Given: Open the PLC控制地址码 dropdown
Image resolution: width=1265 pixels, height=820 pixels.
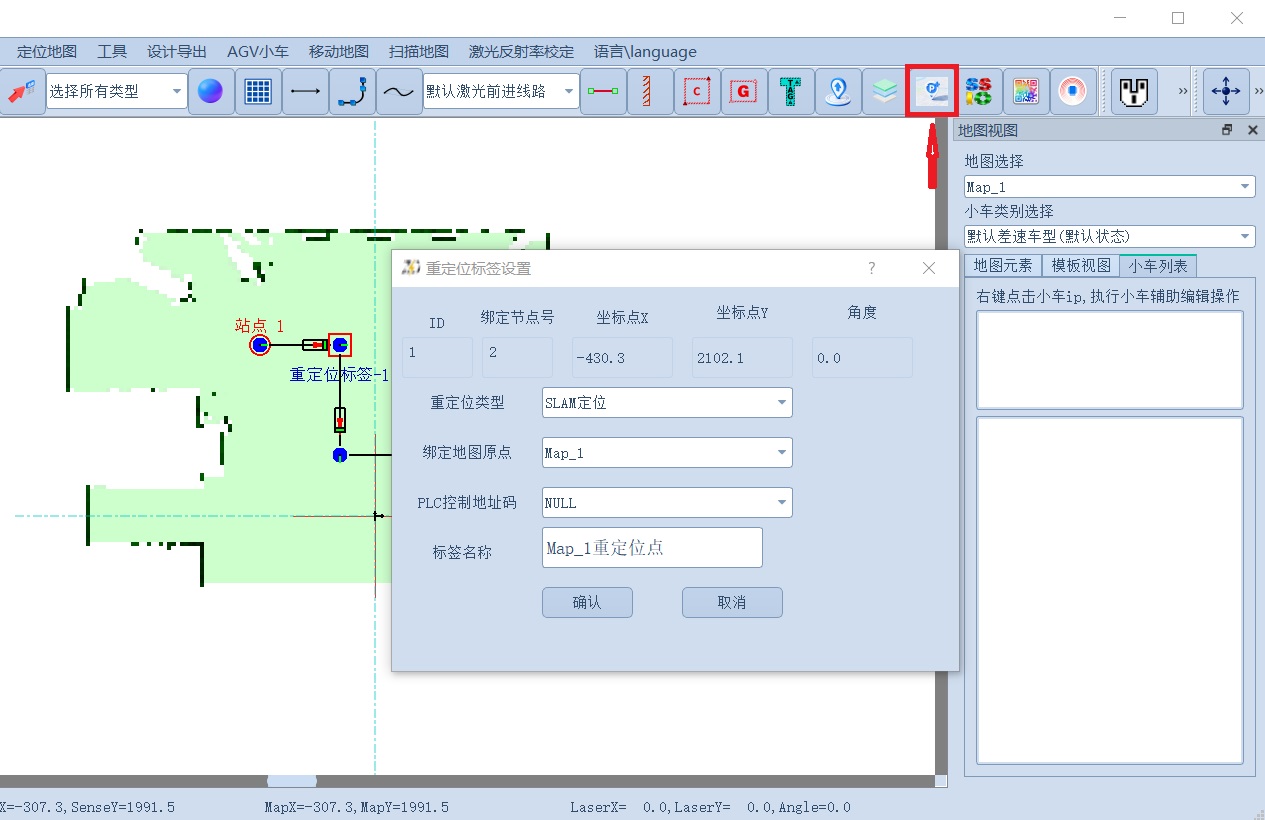Looking at the screenshot, I should point(666,502).
